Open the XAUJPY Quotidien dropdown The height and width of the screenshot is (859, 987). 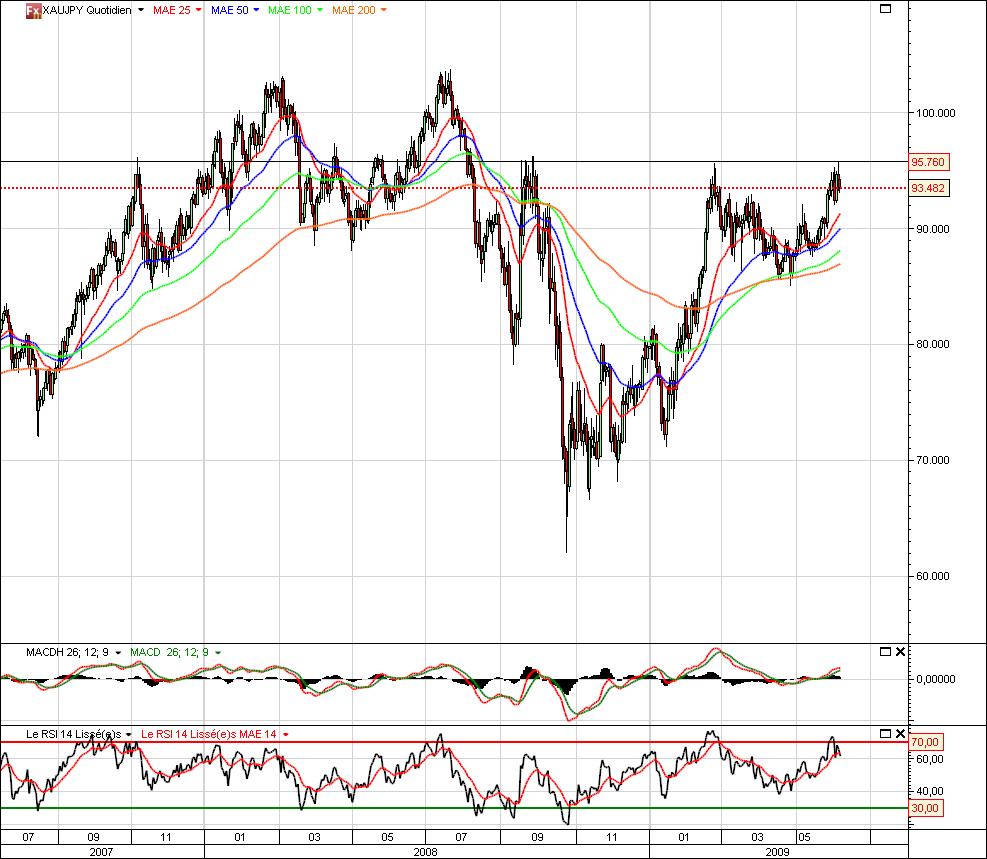tap(141, 10)
